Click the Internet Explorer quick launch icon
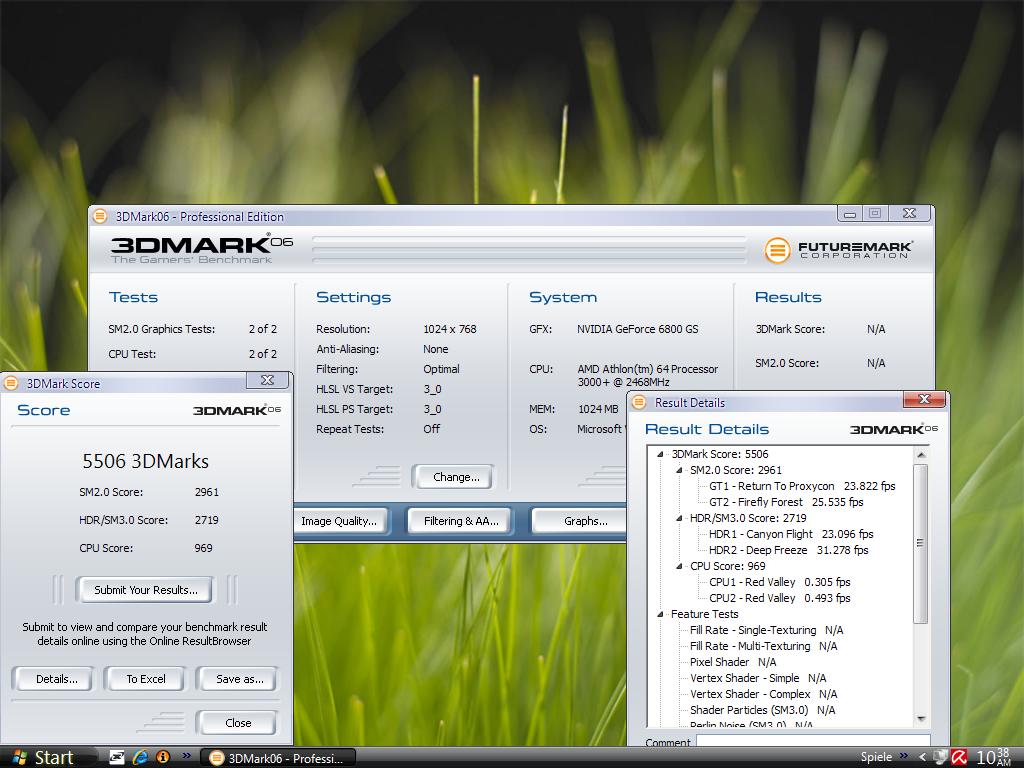The image size is (1024, 768). (140, 757)
